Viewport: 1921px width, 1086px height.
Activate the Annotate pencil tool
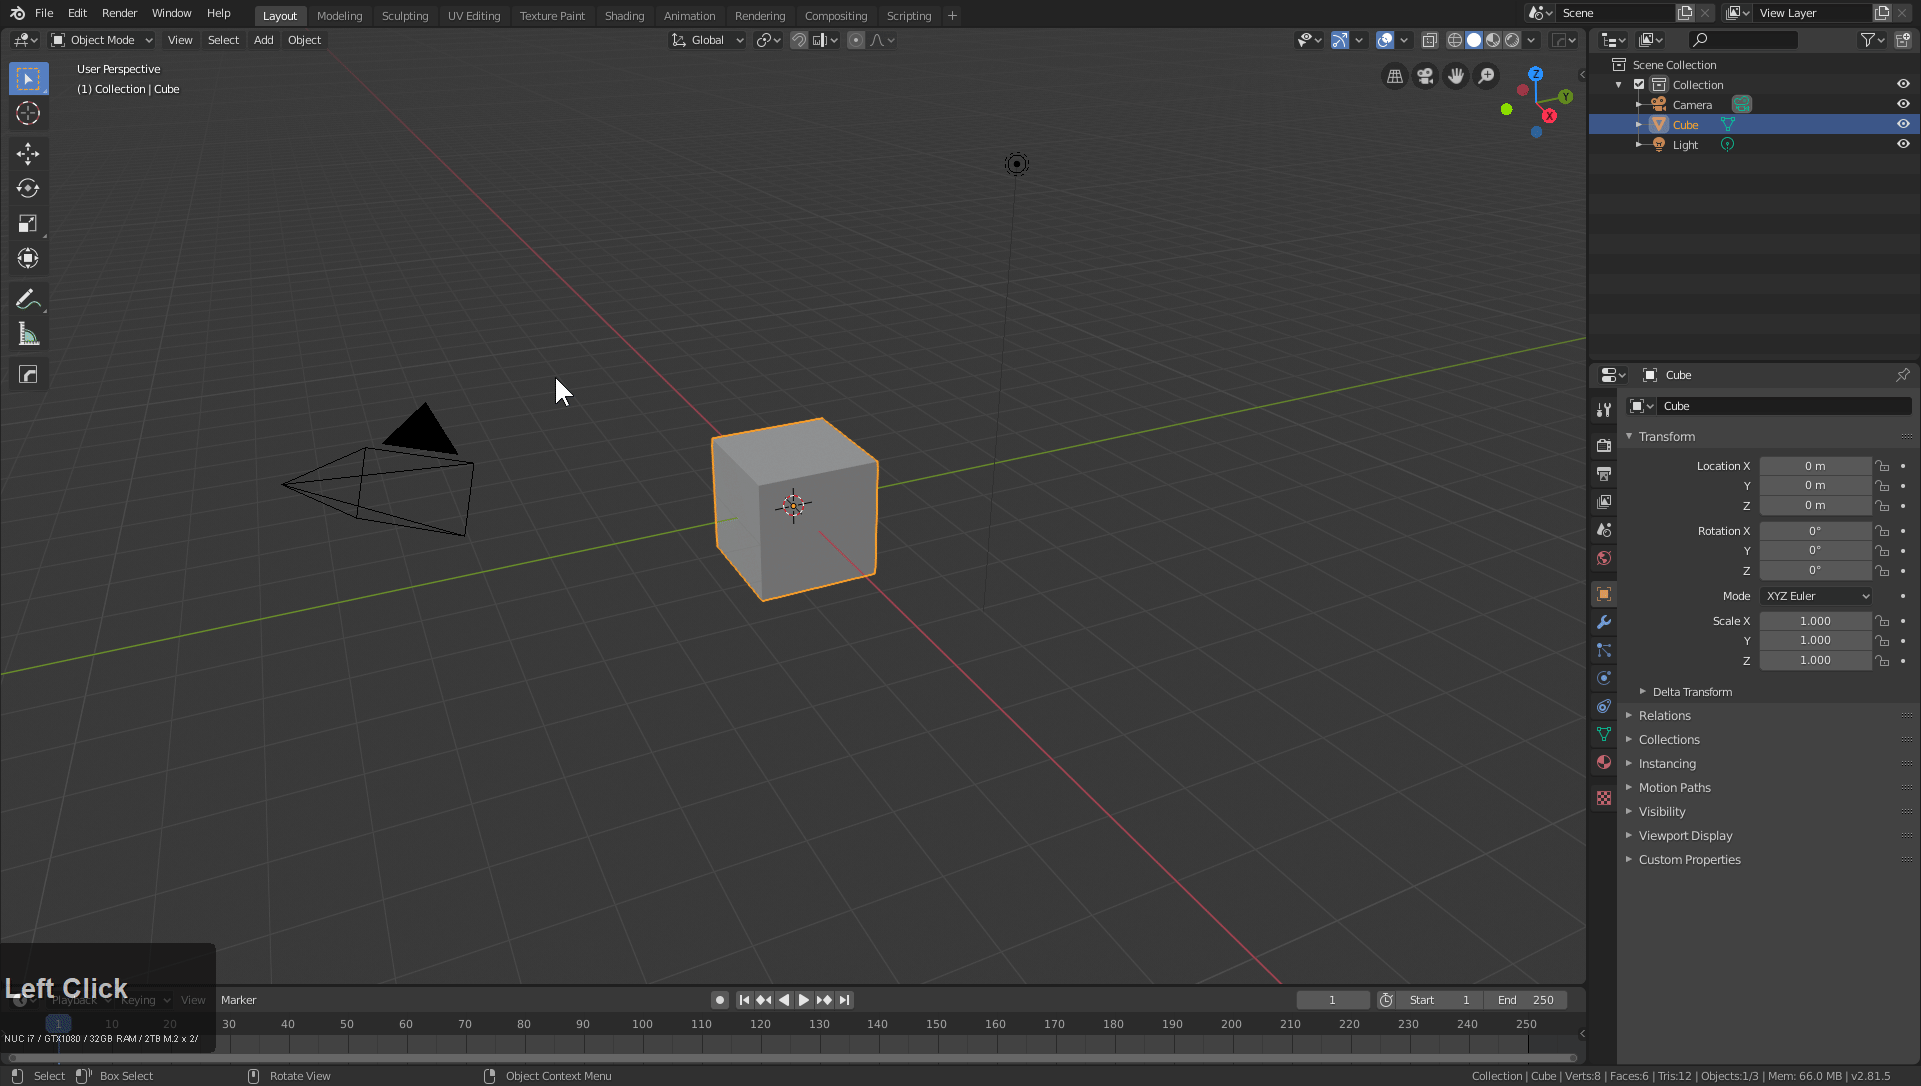28,299
